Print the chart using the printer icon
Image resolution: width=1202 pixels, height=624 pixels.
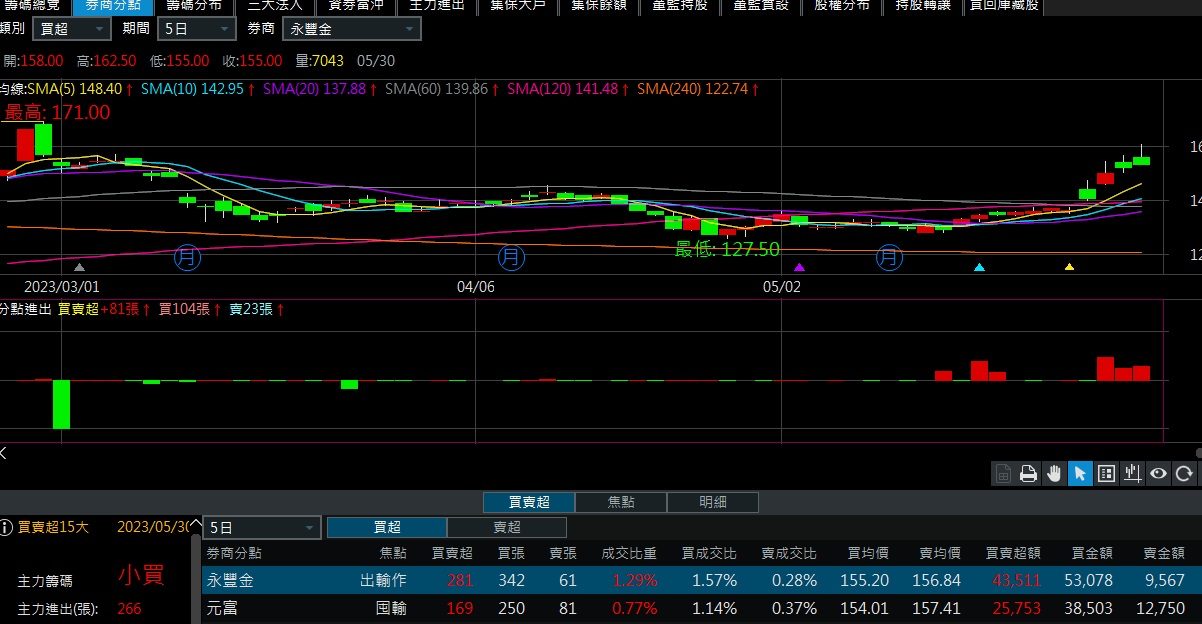pyautogui.click(x=1028, y=474)
